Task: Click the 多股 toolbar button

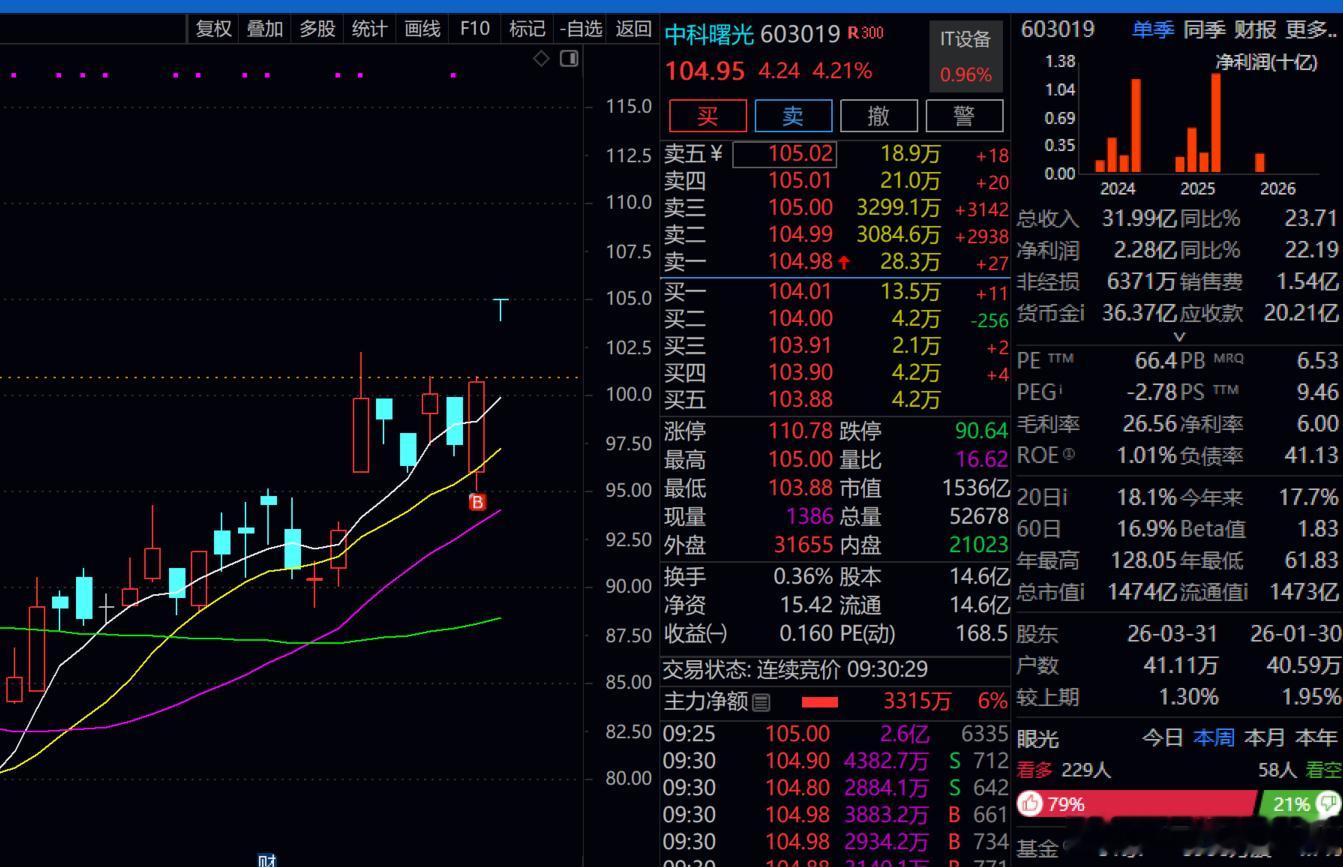Action: tap(317, 29)
